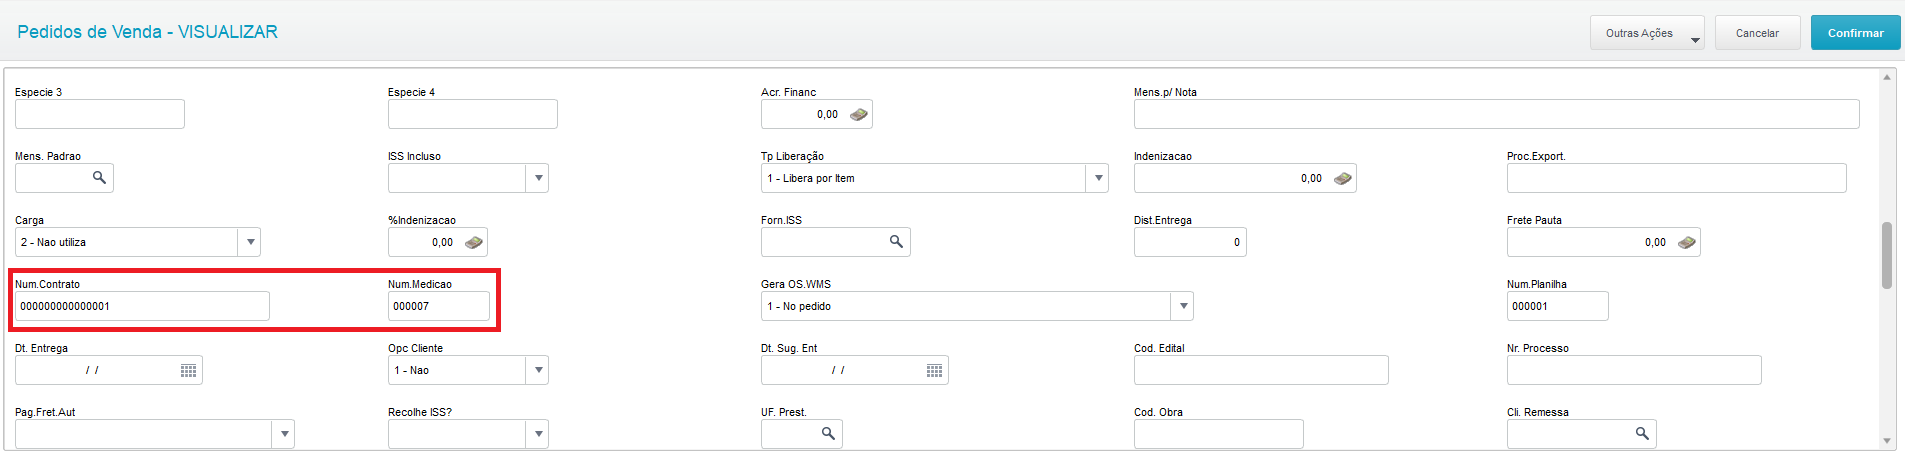Click the Num.Planilha input field
Viewport: 1905px width, 456px height.
click(x=1557, y=306)
